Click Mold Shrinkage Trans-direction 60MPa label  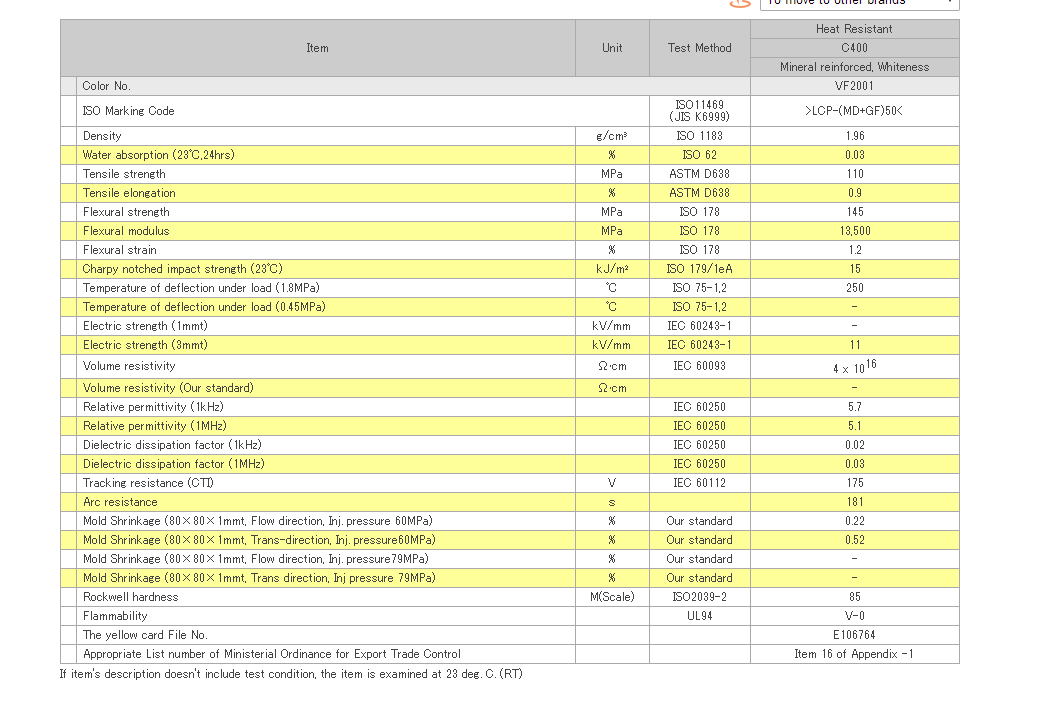[x=259, y=539]
